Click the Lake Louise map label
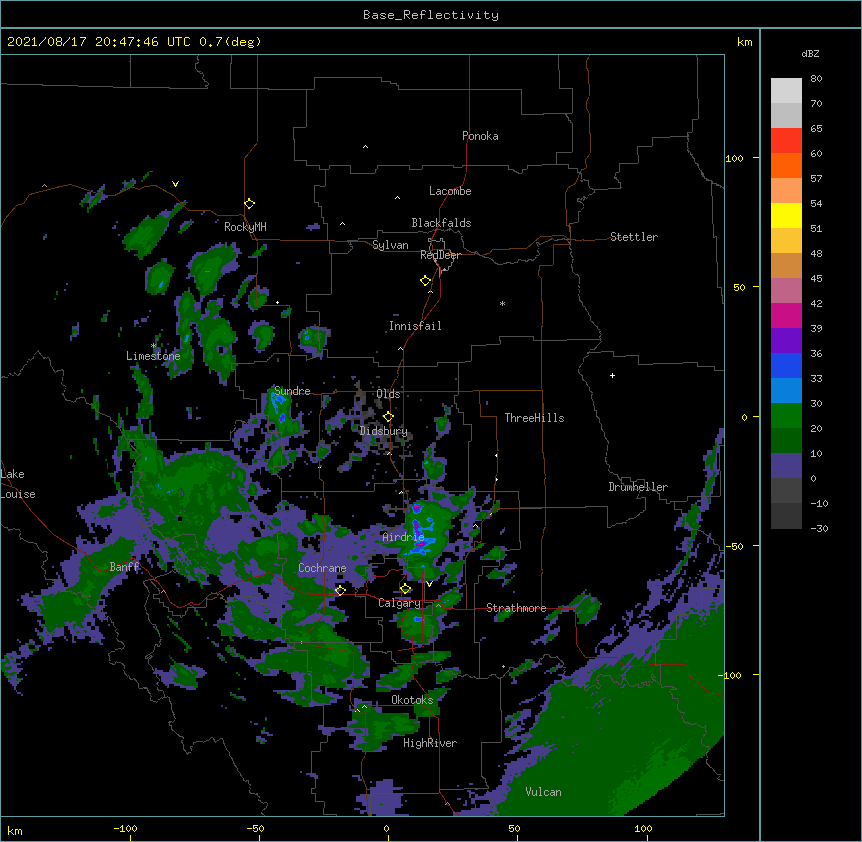862x842 pixels. click(x=18, y=484)
